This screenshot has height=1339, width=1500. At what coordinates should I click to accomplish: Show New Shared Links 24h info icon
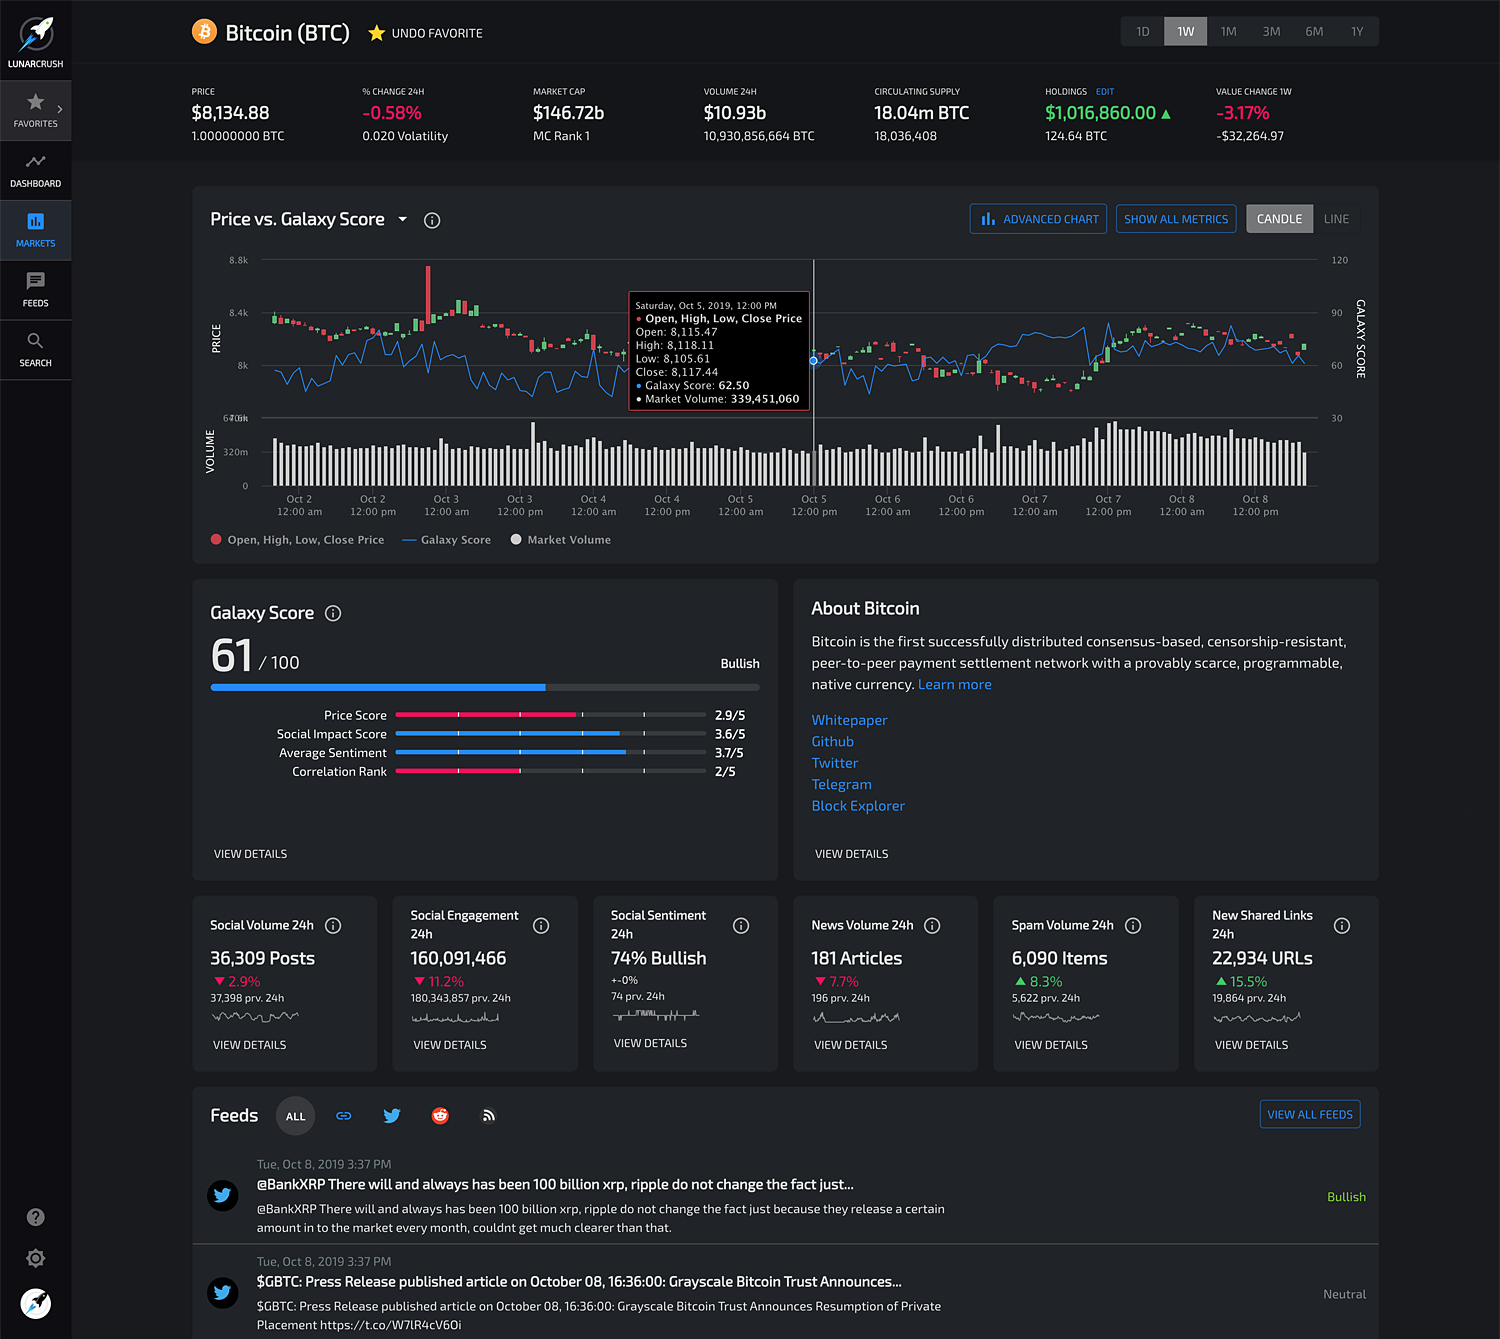coord(1342,926)
